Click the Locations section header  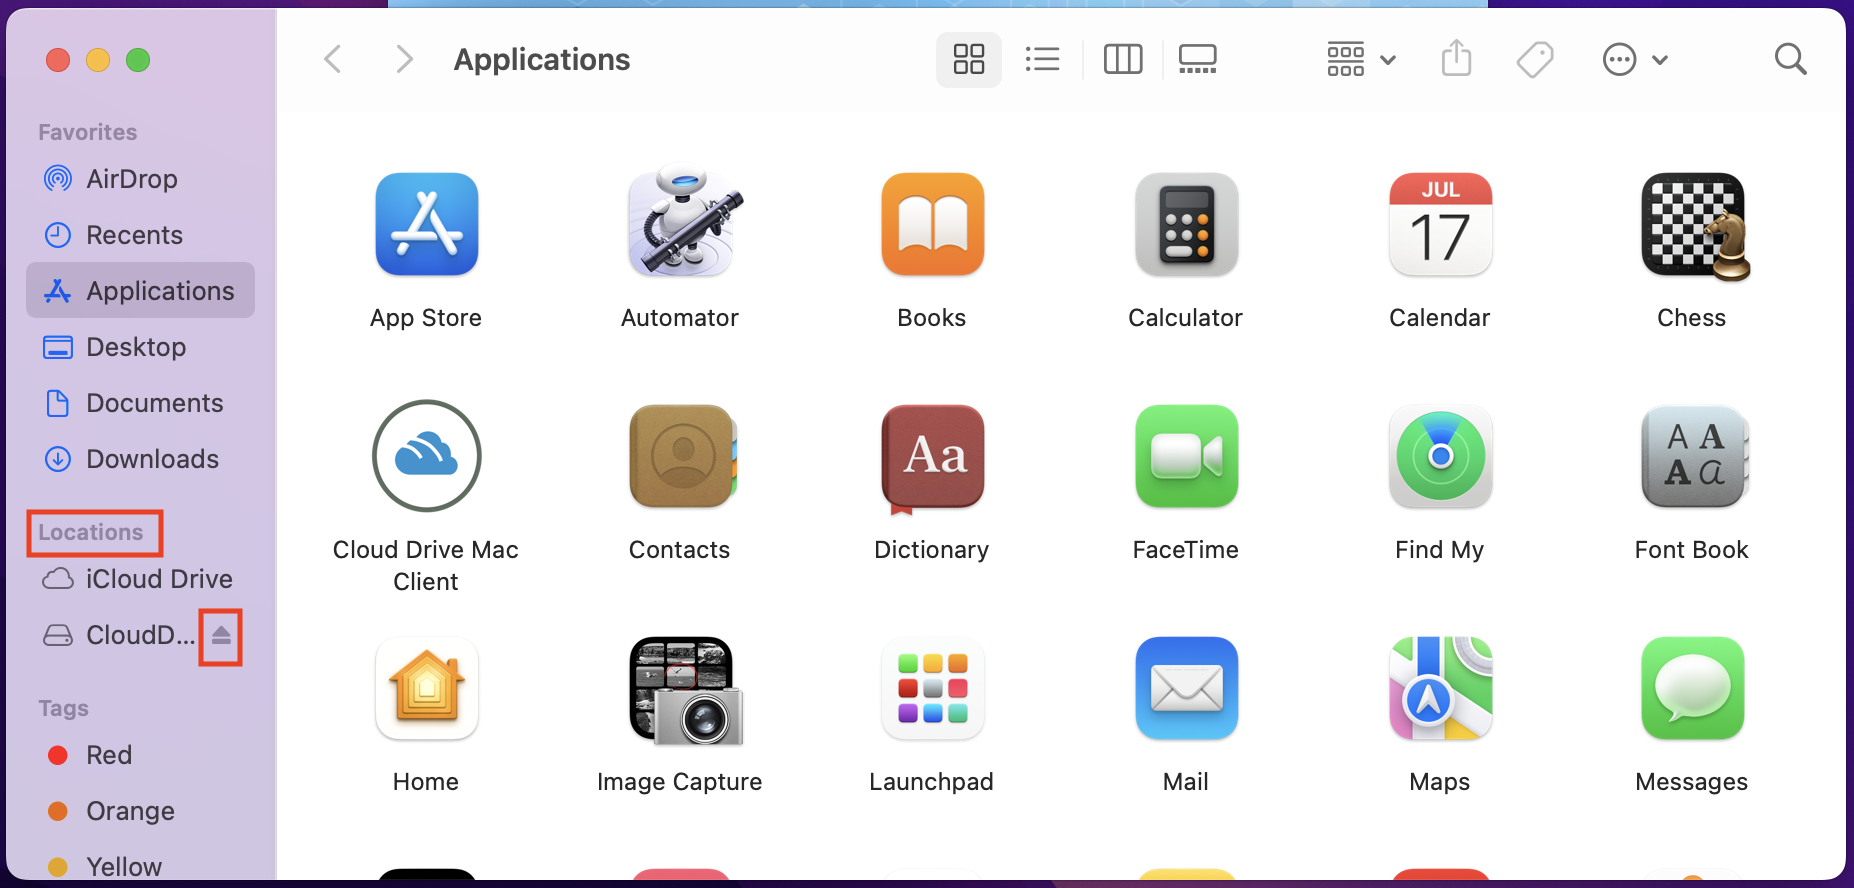click(x=91, y=532)
